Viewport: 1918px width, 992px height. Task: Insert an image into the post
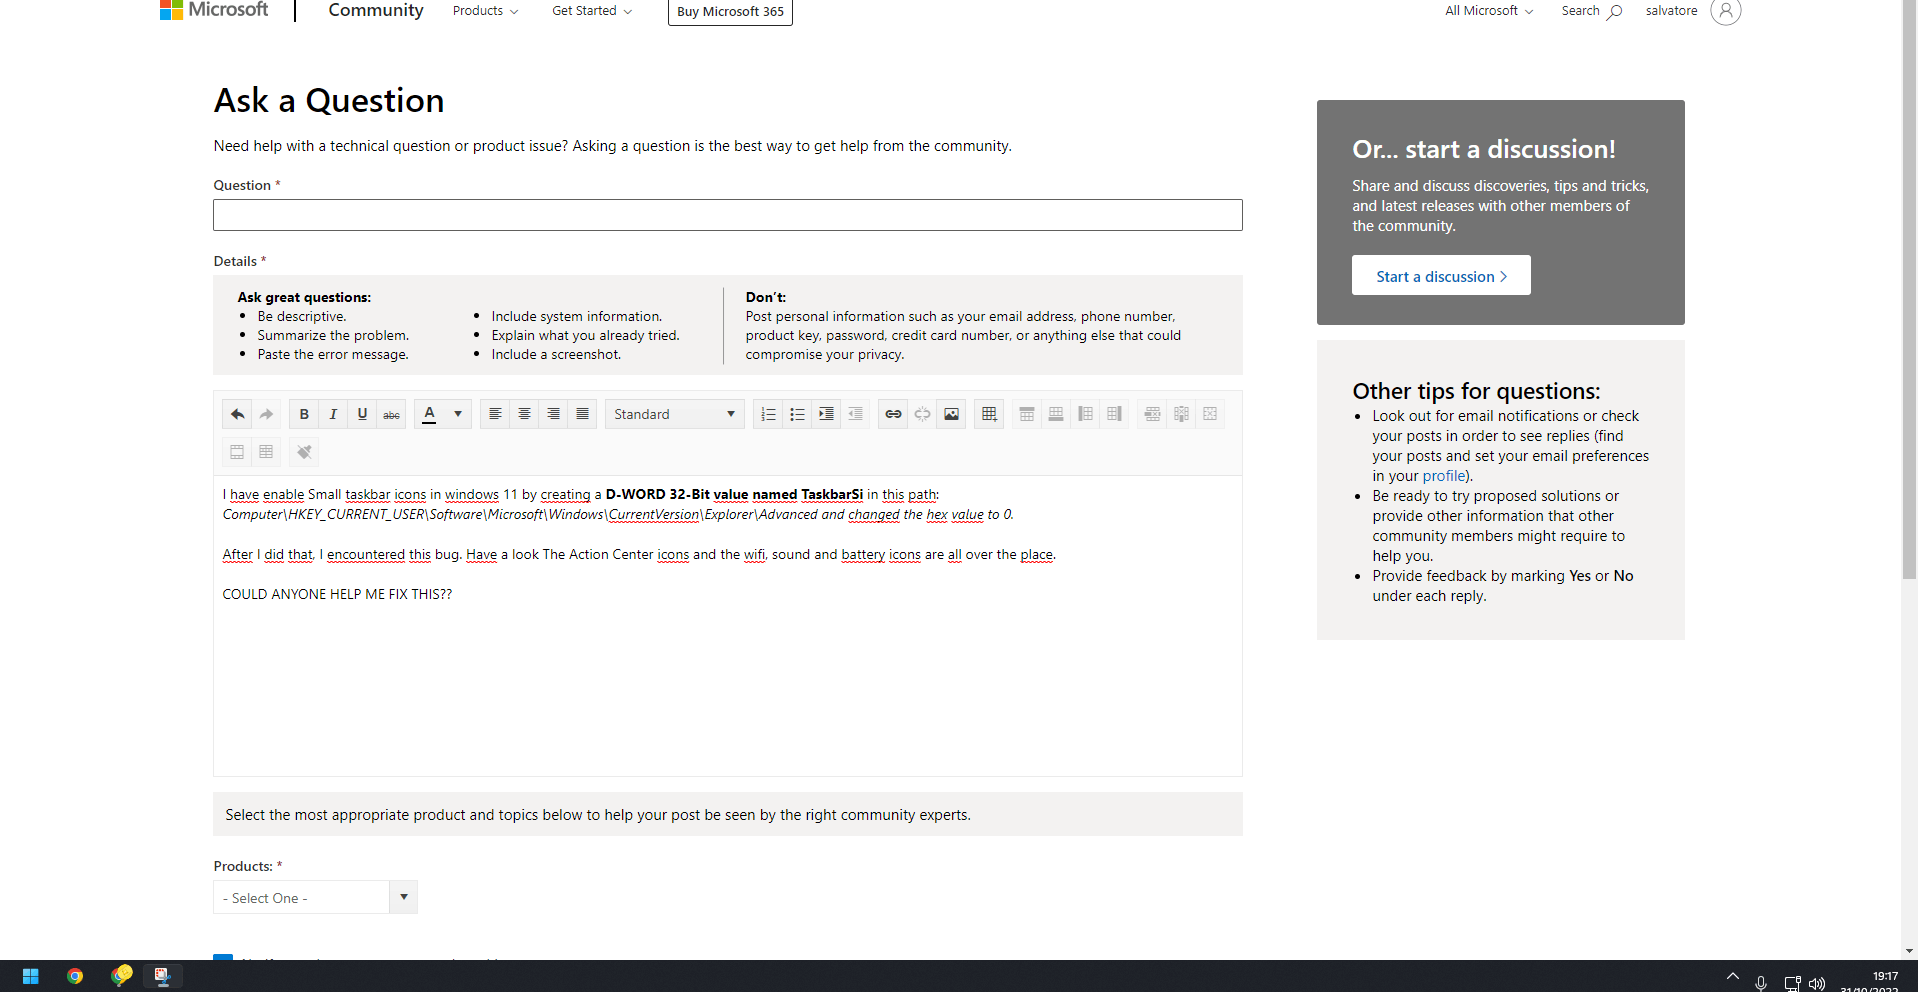click(951, 414)
